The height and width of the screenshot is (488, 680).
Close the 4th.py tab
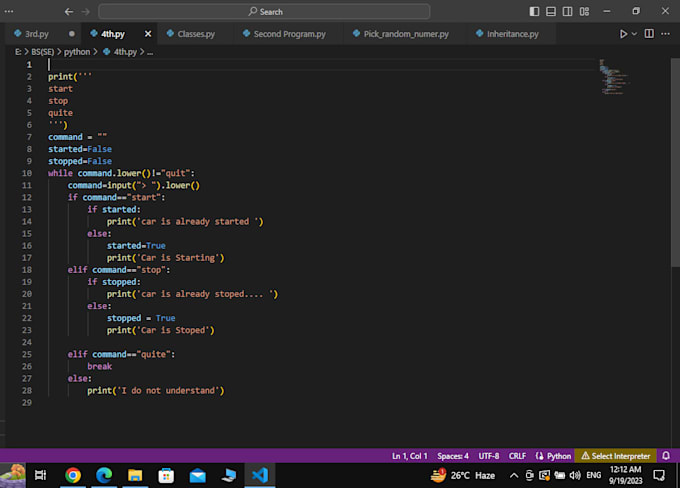pyautogui.click(x=148, y=34)
